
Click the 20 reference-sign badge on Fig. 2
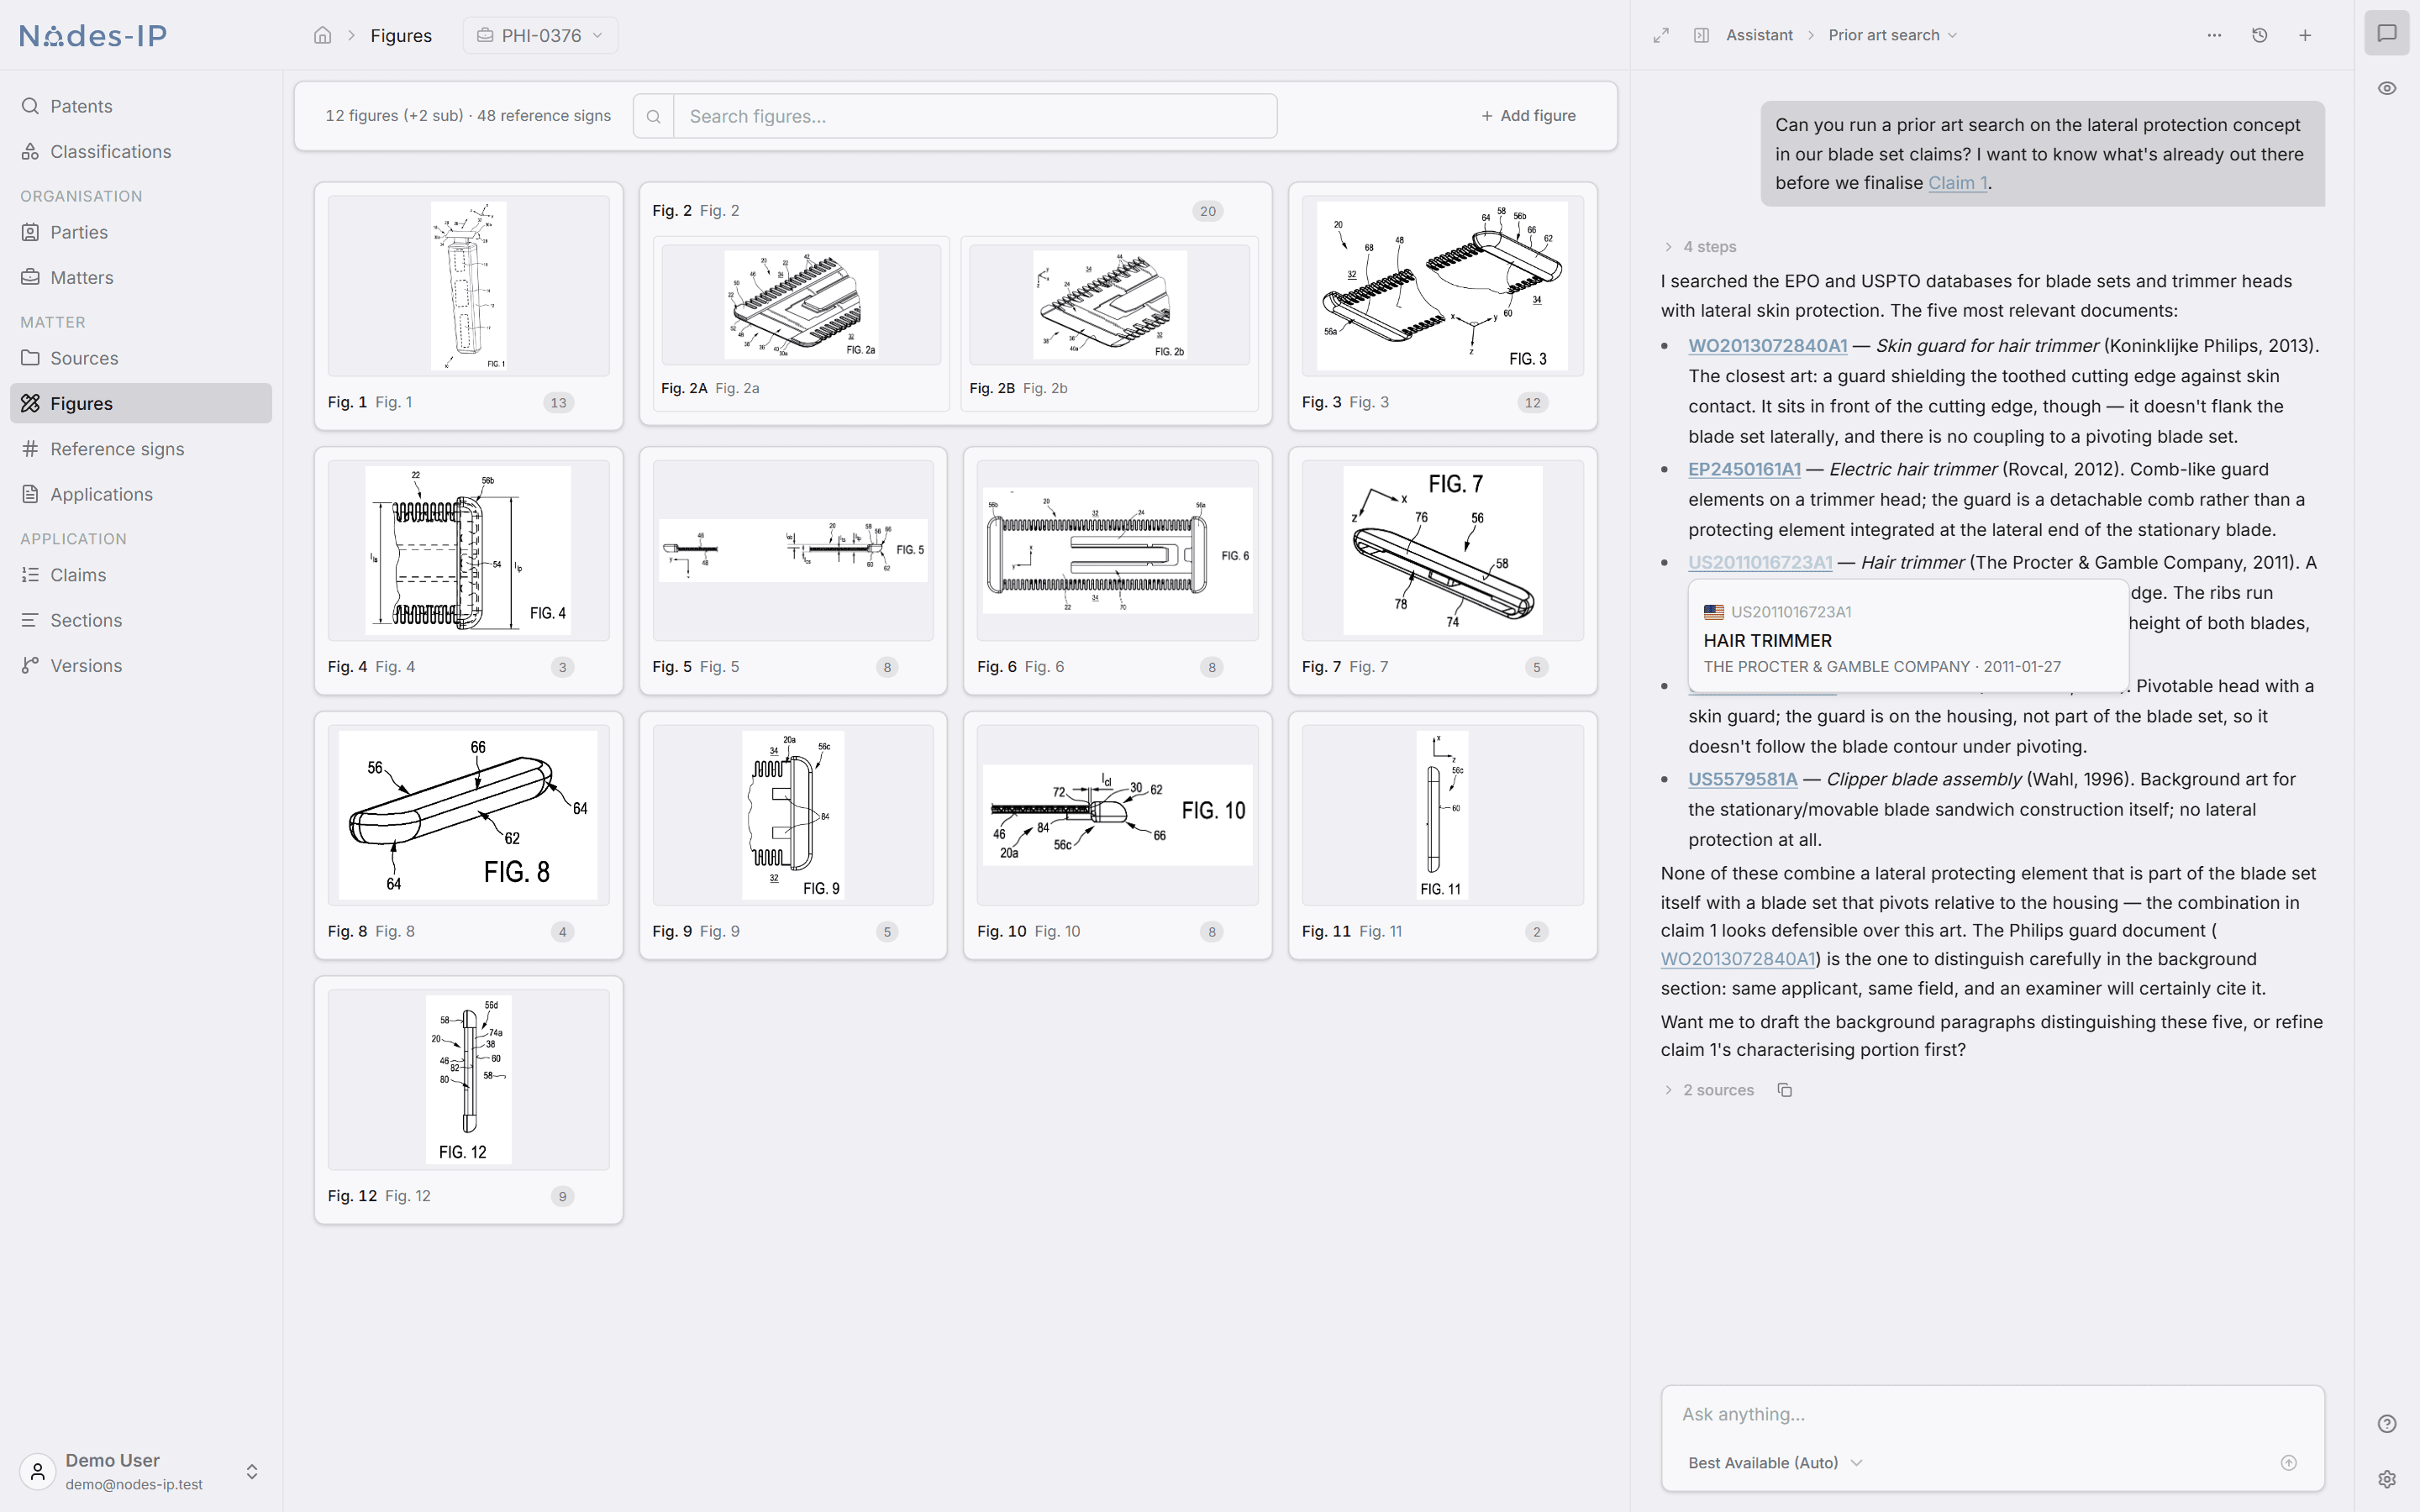pyautogui.click(x=1208, y=211)
